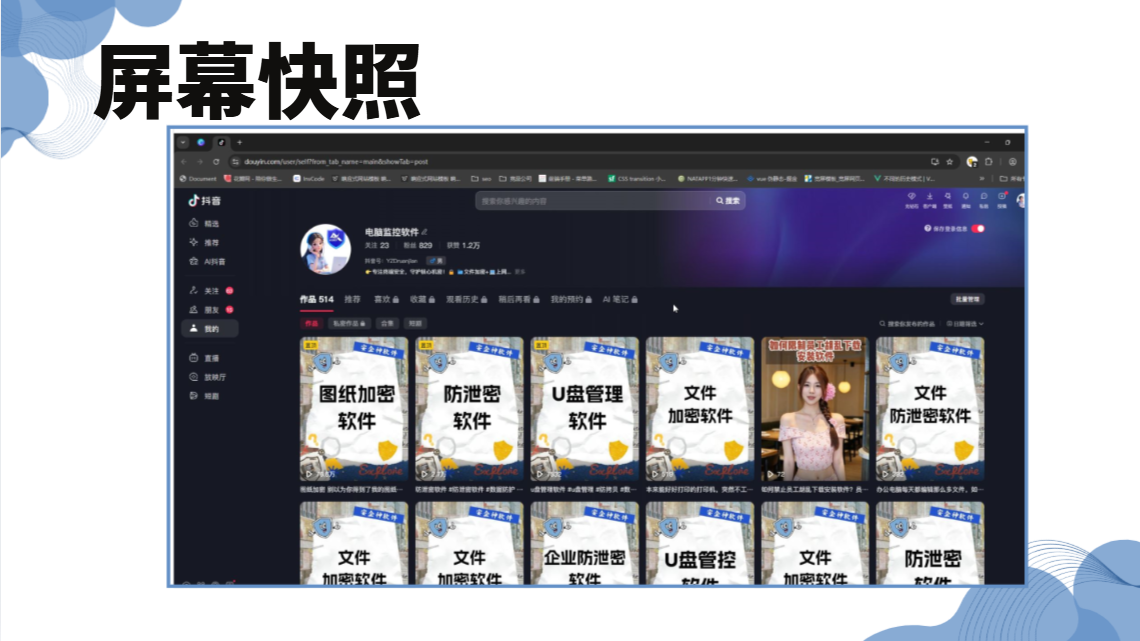Expand the bookmarks overflow chevron
1140x641 pixels.
(x=982, y=178)
